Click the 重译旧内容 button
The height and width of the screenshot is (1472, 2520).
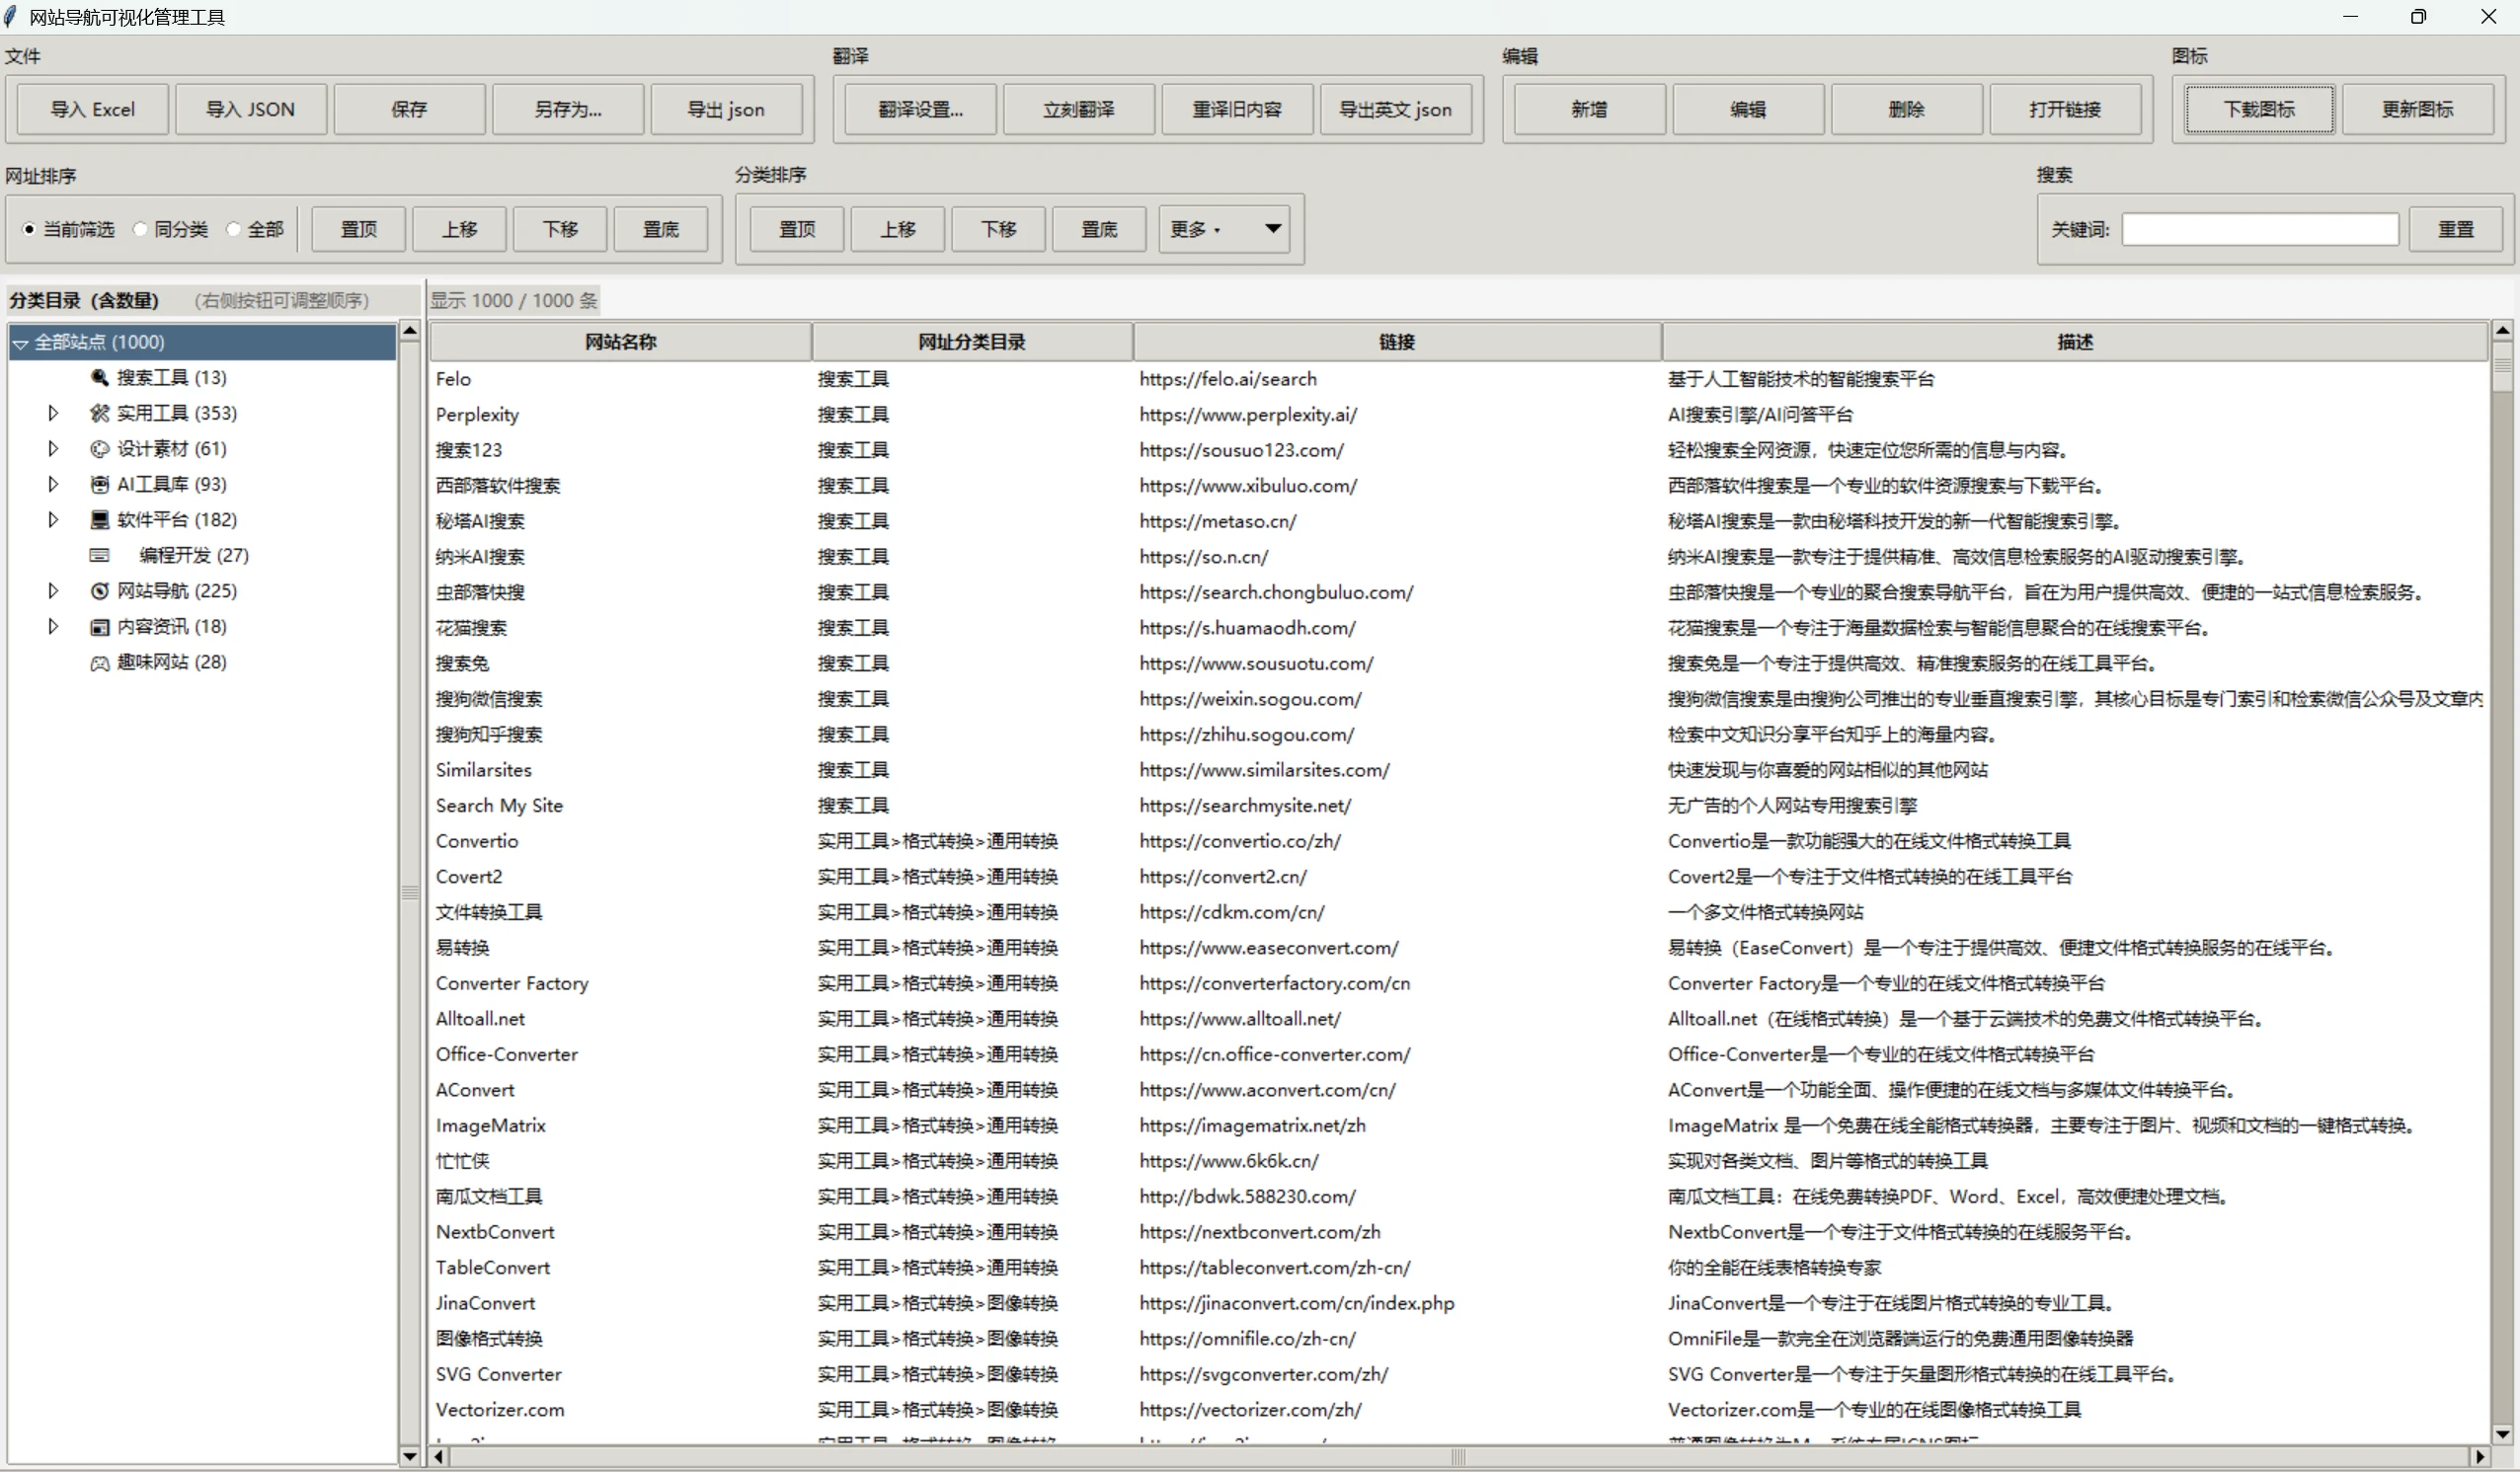pos(1237,109)
